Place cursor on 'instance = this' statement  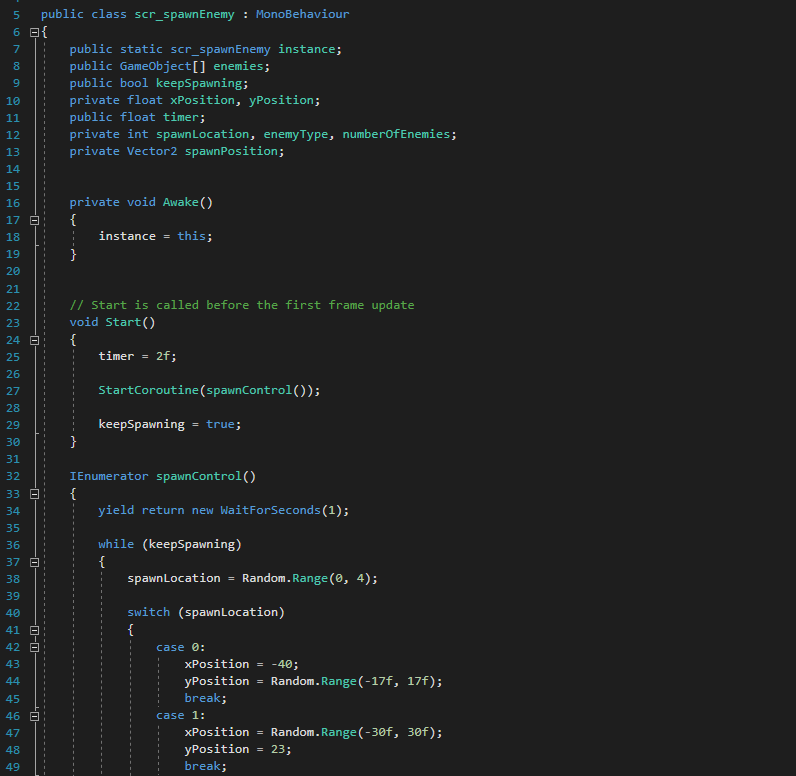[x=155, y=236]
